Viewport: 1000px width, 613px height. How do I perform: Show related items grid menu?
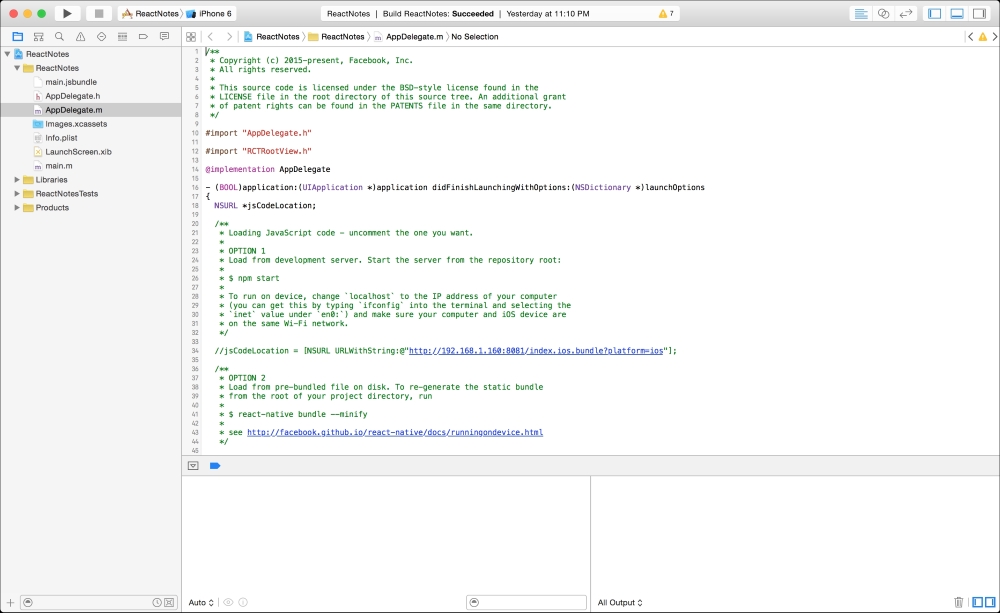coord(191,37)
